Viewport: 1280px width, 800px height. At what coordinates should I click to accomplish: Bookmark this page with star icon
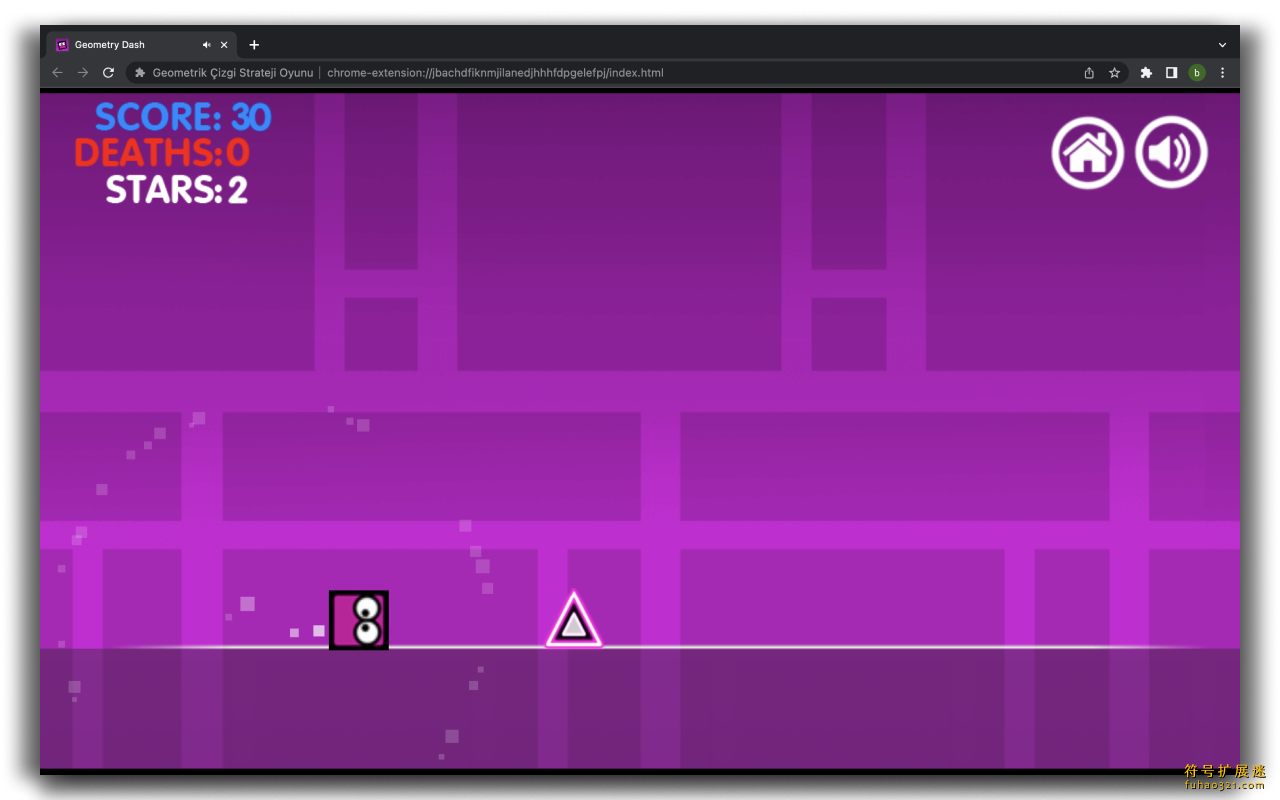tap(1114, 73)
